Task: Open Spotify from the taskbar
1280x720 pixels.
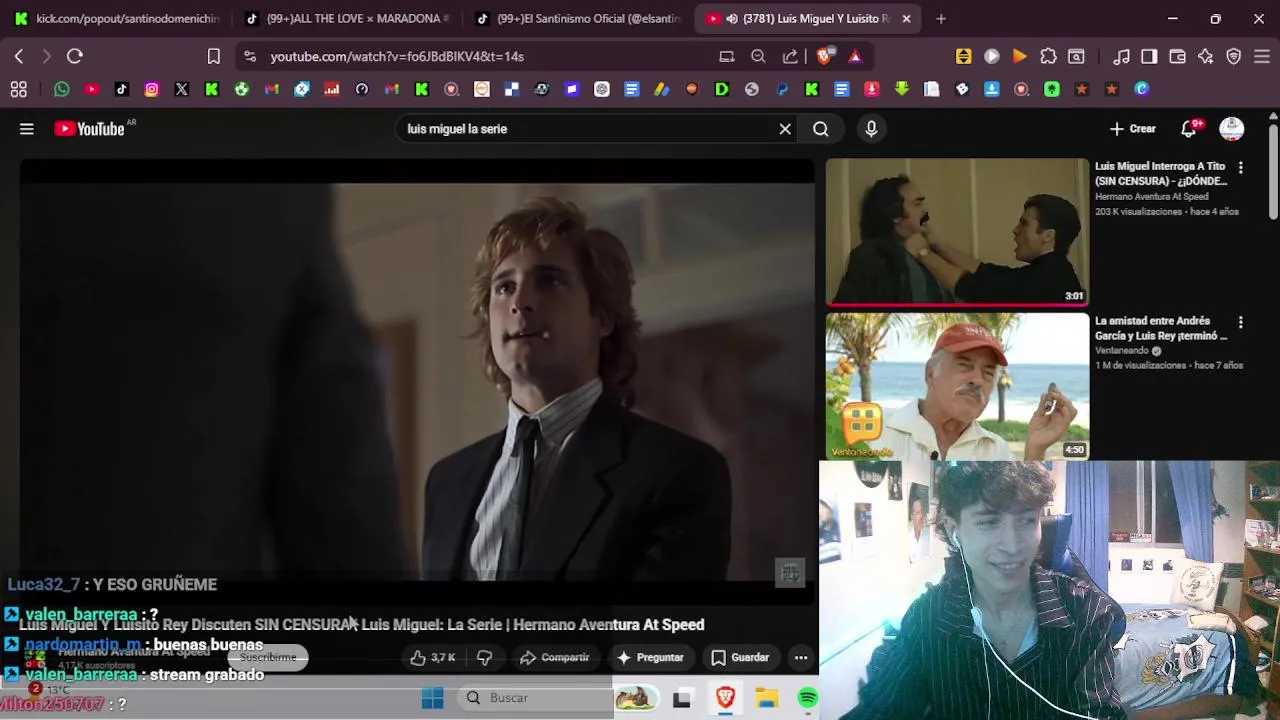Action: tap(808, 698)
